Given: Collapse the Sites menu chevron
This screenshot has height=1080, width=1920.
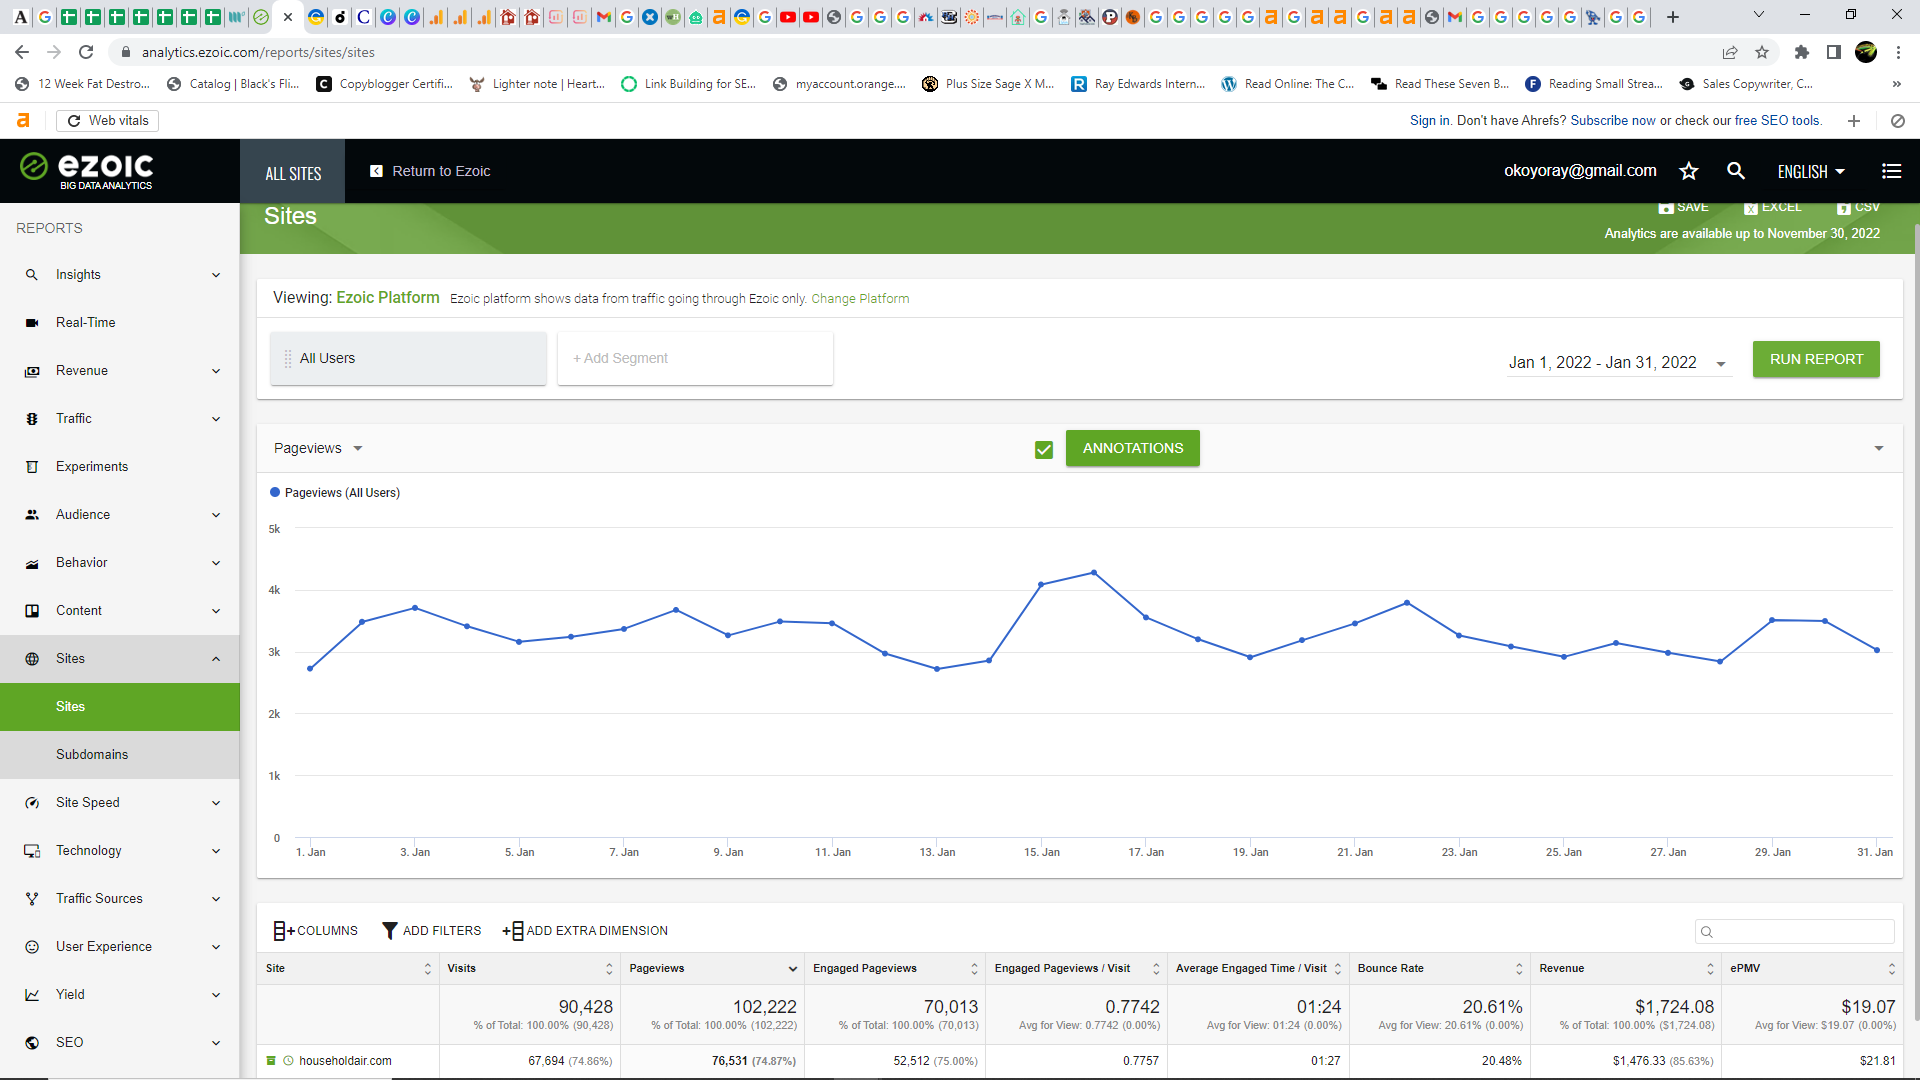Looking at the screenshot, I should pyautogui.click(x=216, y=659).
